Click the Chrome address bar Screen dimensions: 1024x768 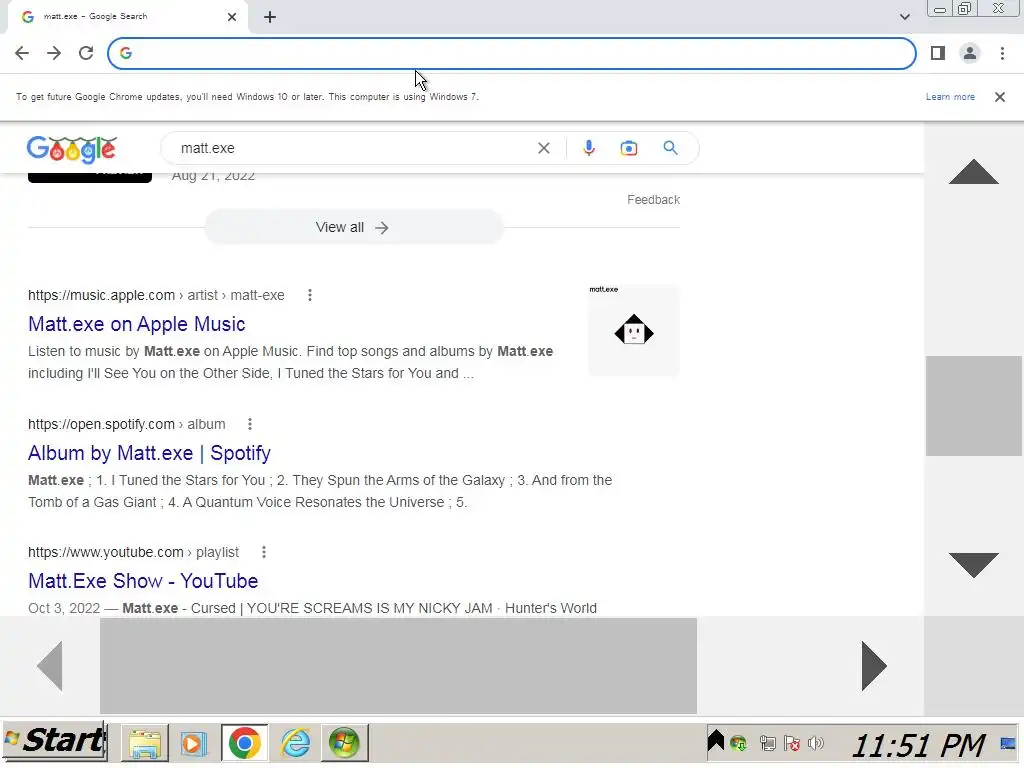point(511,53)
